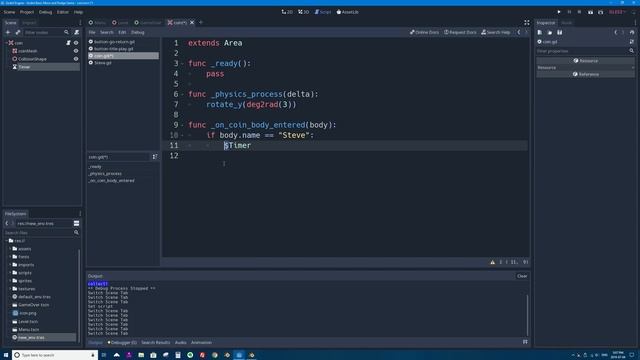Image resolution: width=640 pixels, height=360 pixels.
Task: Open the renderer GLES3 dropdown
Action: tap(617, 12)
